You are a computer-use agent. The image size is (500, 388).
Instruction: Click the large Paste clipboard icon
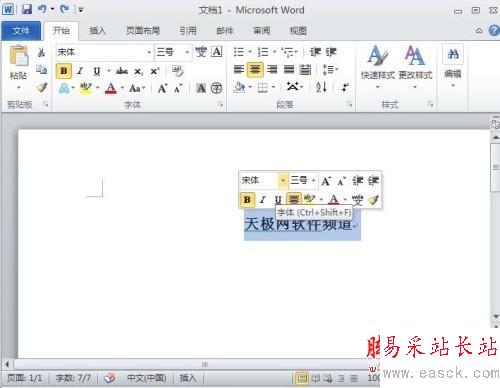coord(19,56)
